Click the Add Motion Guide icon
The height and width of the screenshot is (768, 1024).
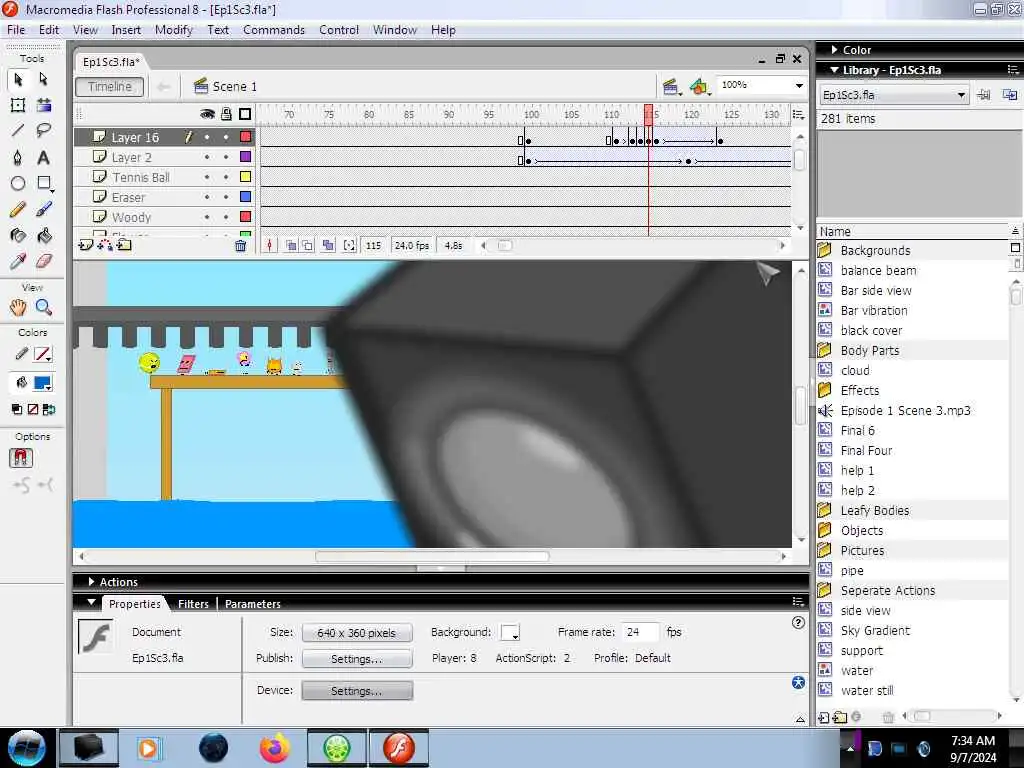tap(104, 246)
